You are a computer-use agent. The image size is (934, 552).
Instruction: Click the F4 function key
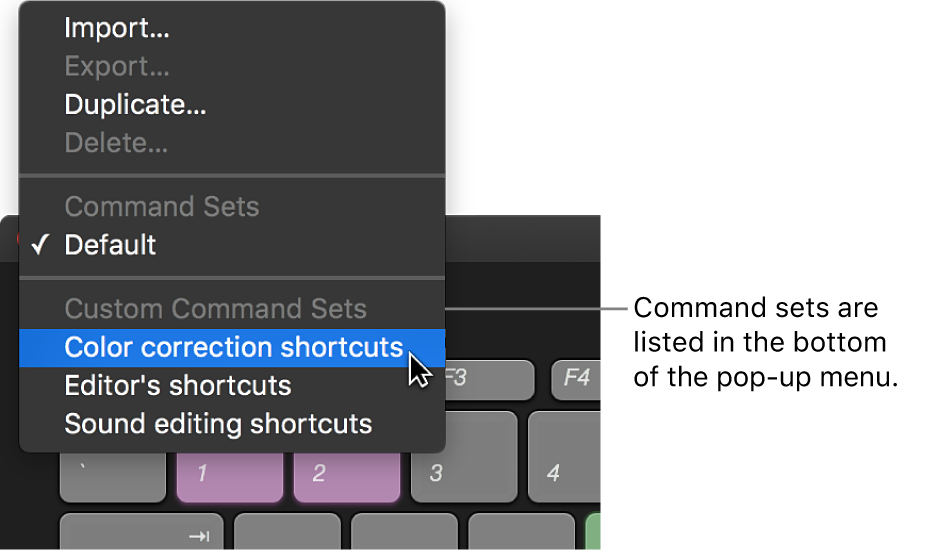577,379
